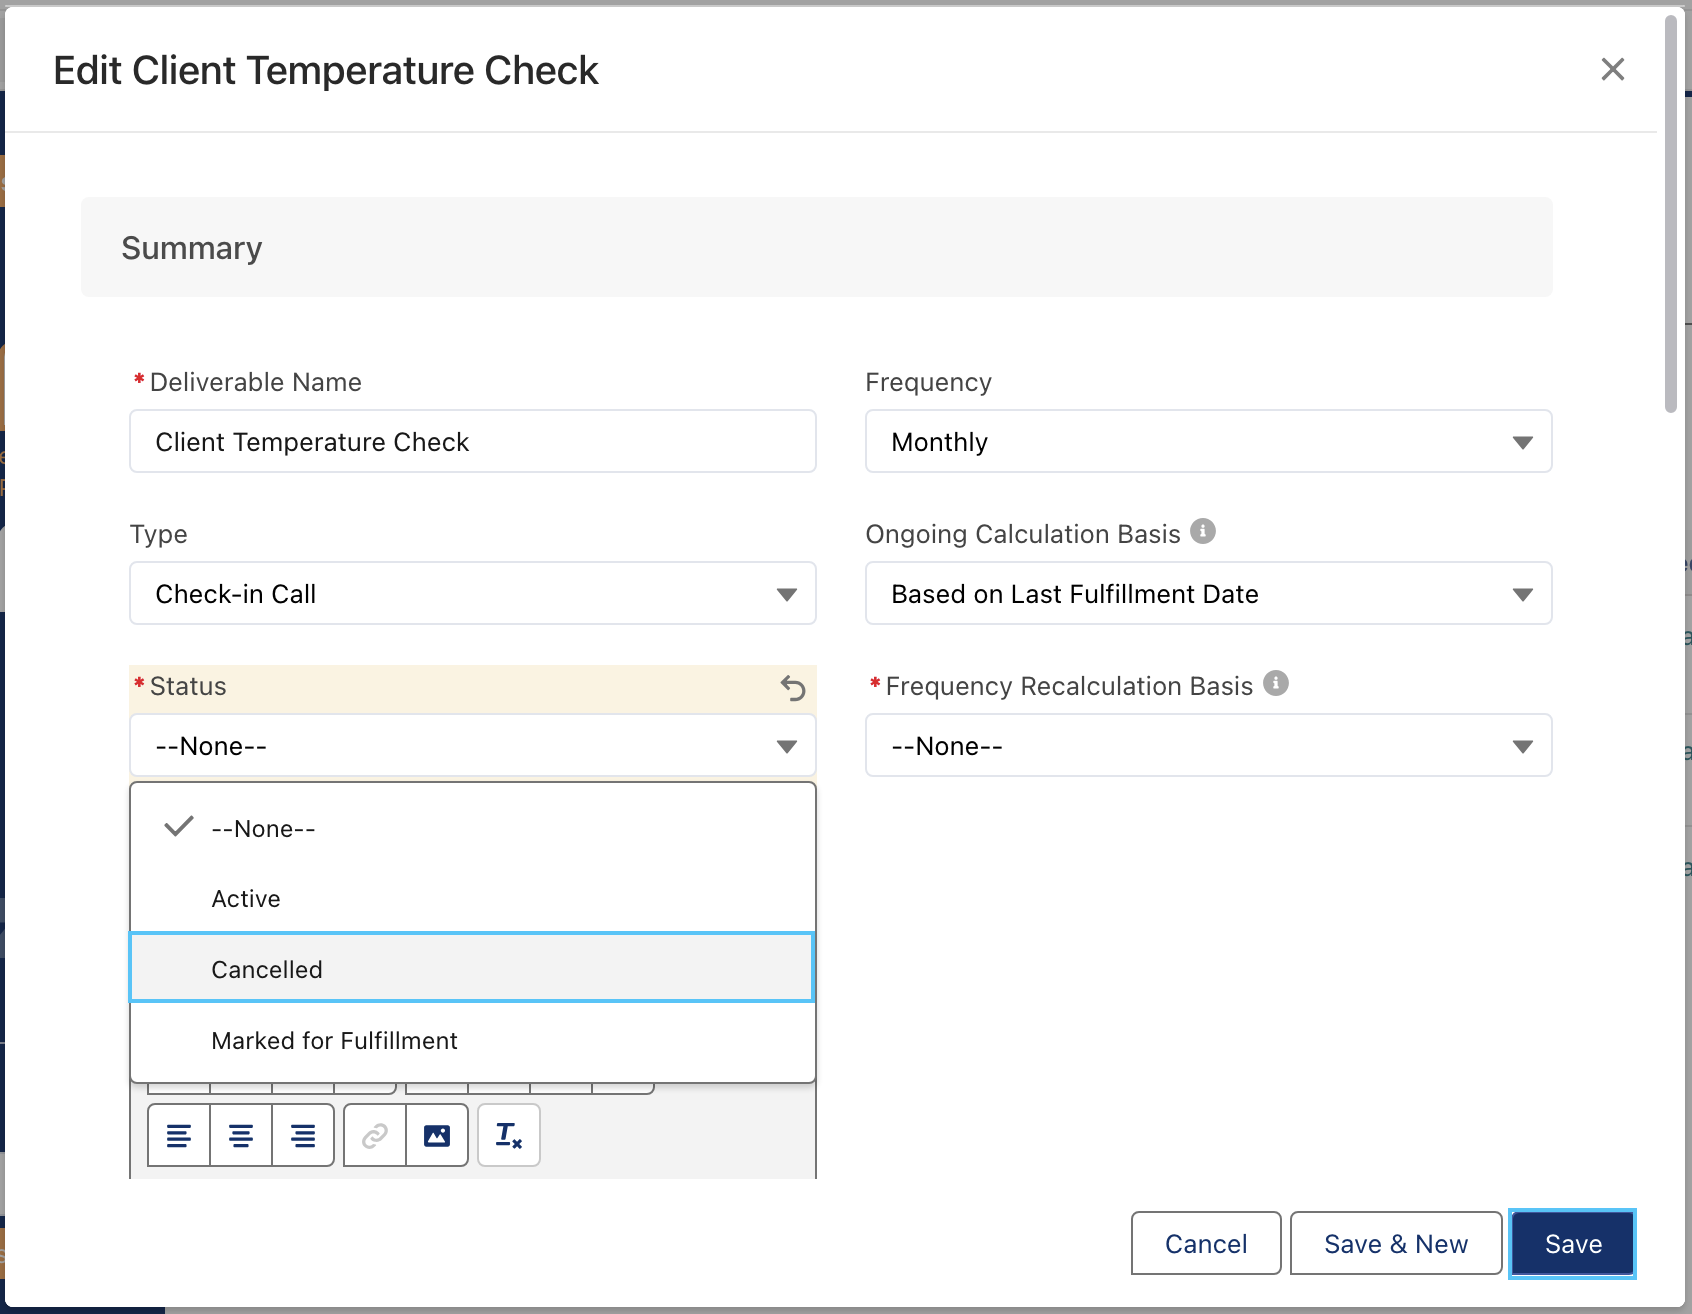Screen dimensions: 1692x1314
Task: Click the remove formatting icon
Action: click(x=509, y=1135)
